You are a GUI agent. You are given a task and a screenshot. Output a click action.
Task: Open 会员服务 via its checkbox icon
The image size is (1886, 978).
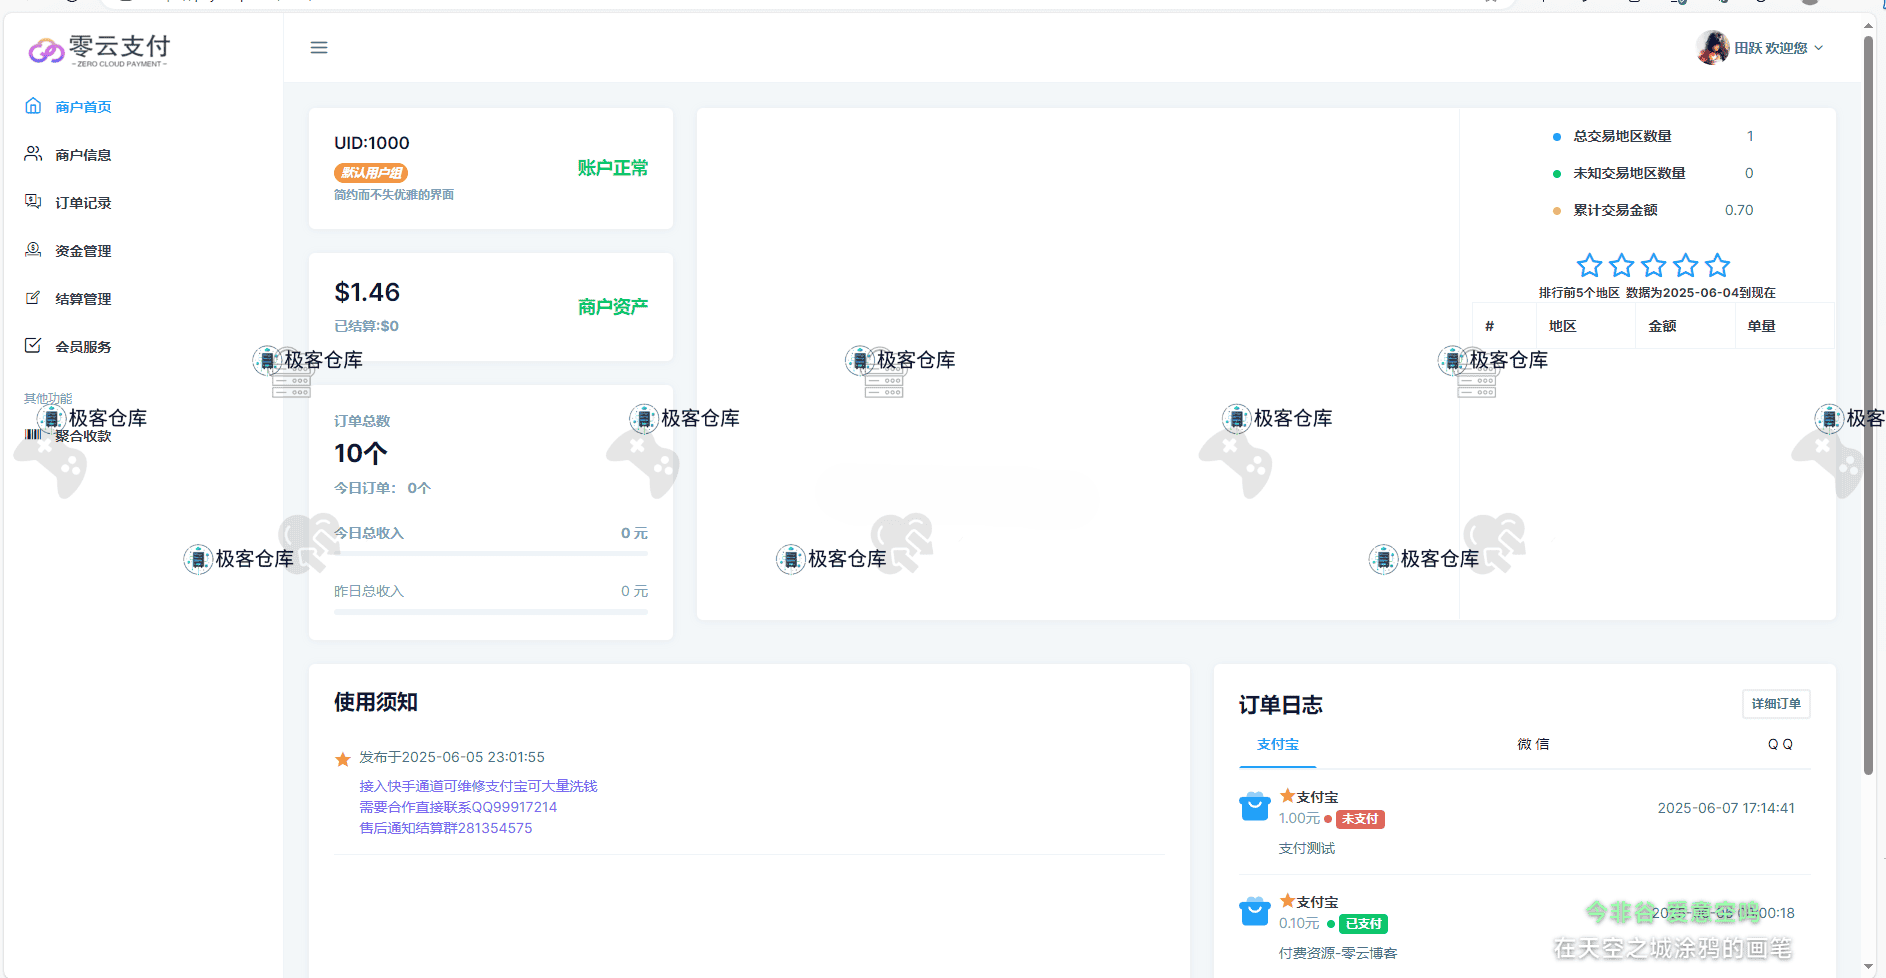coord(33,346)
